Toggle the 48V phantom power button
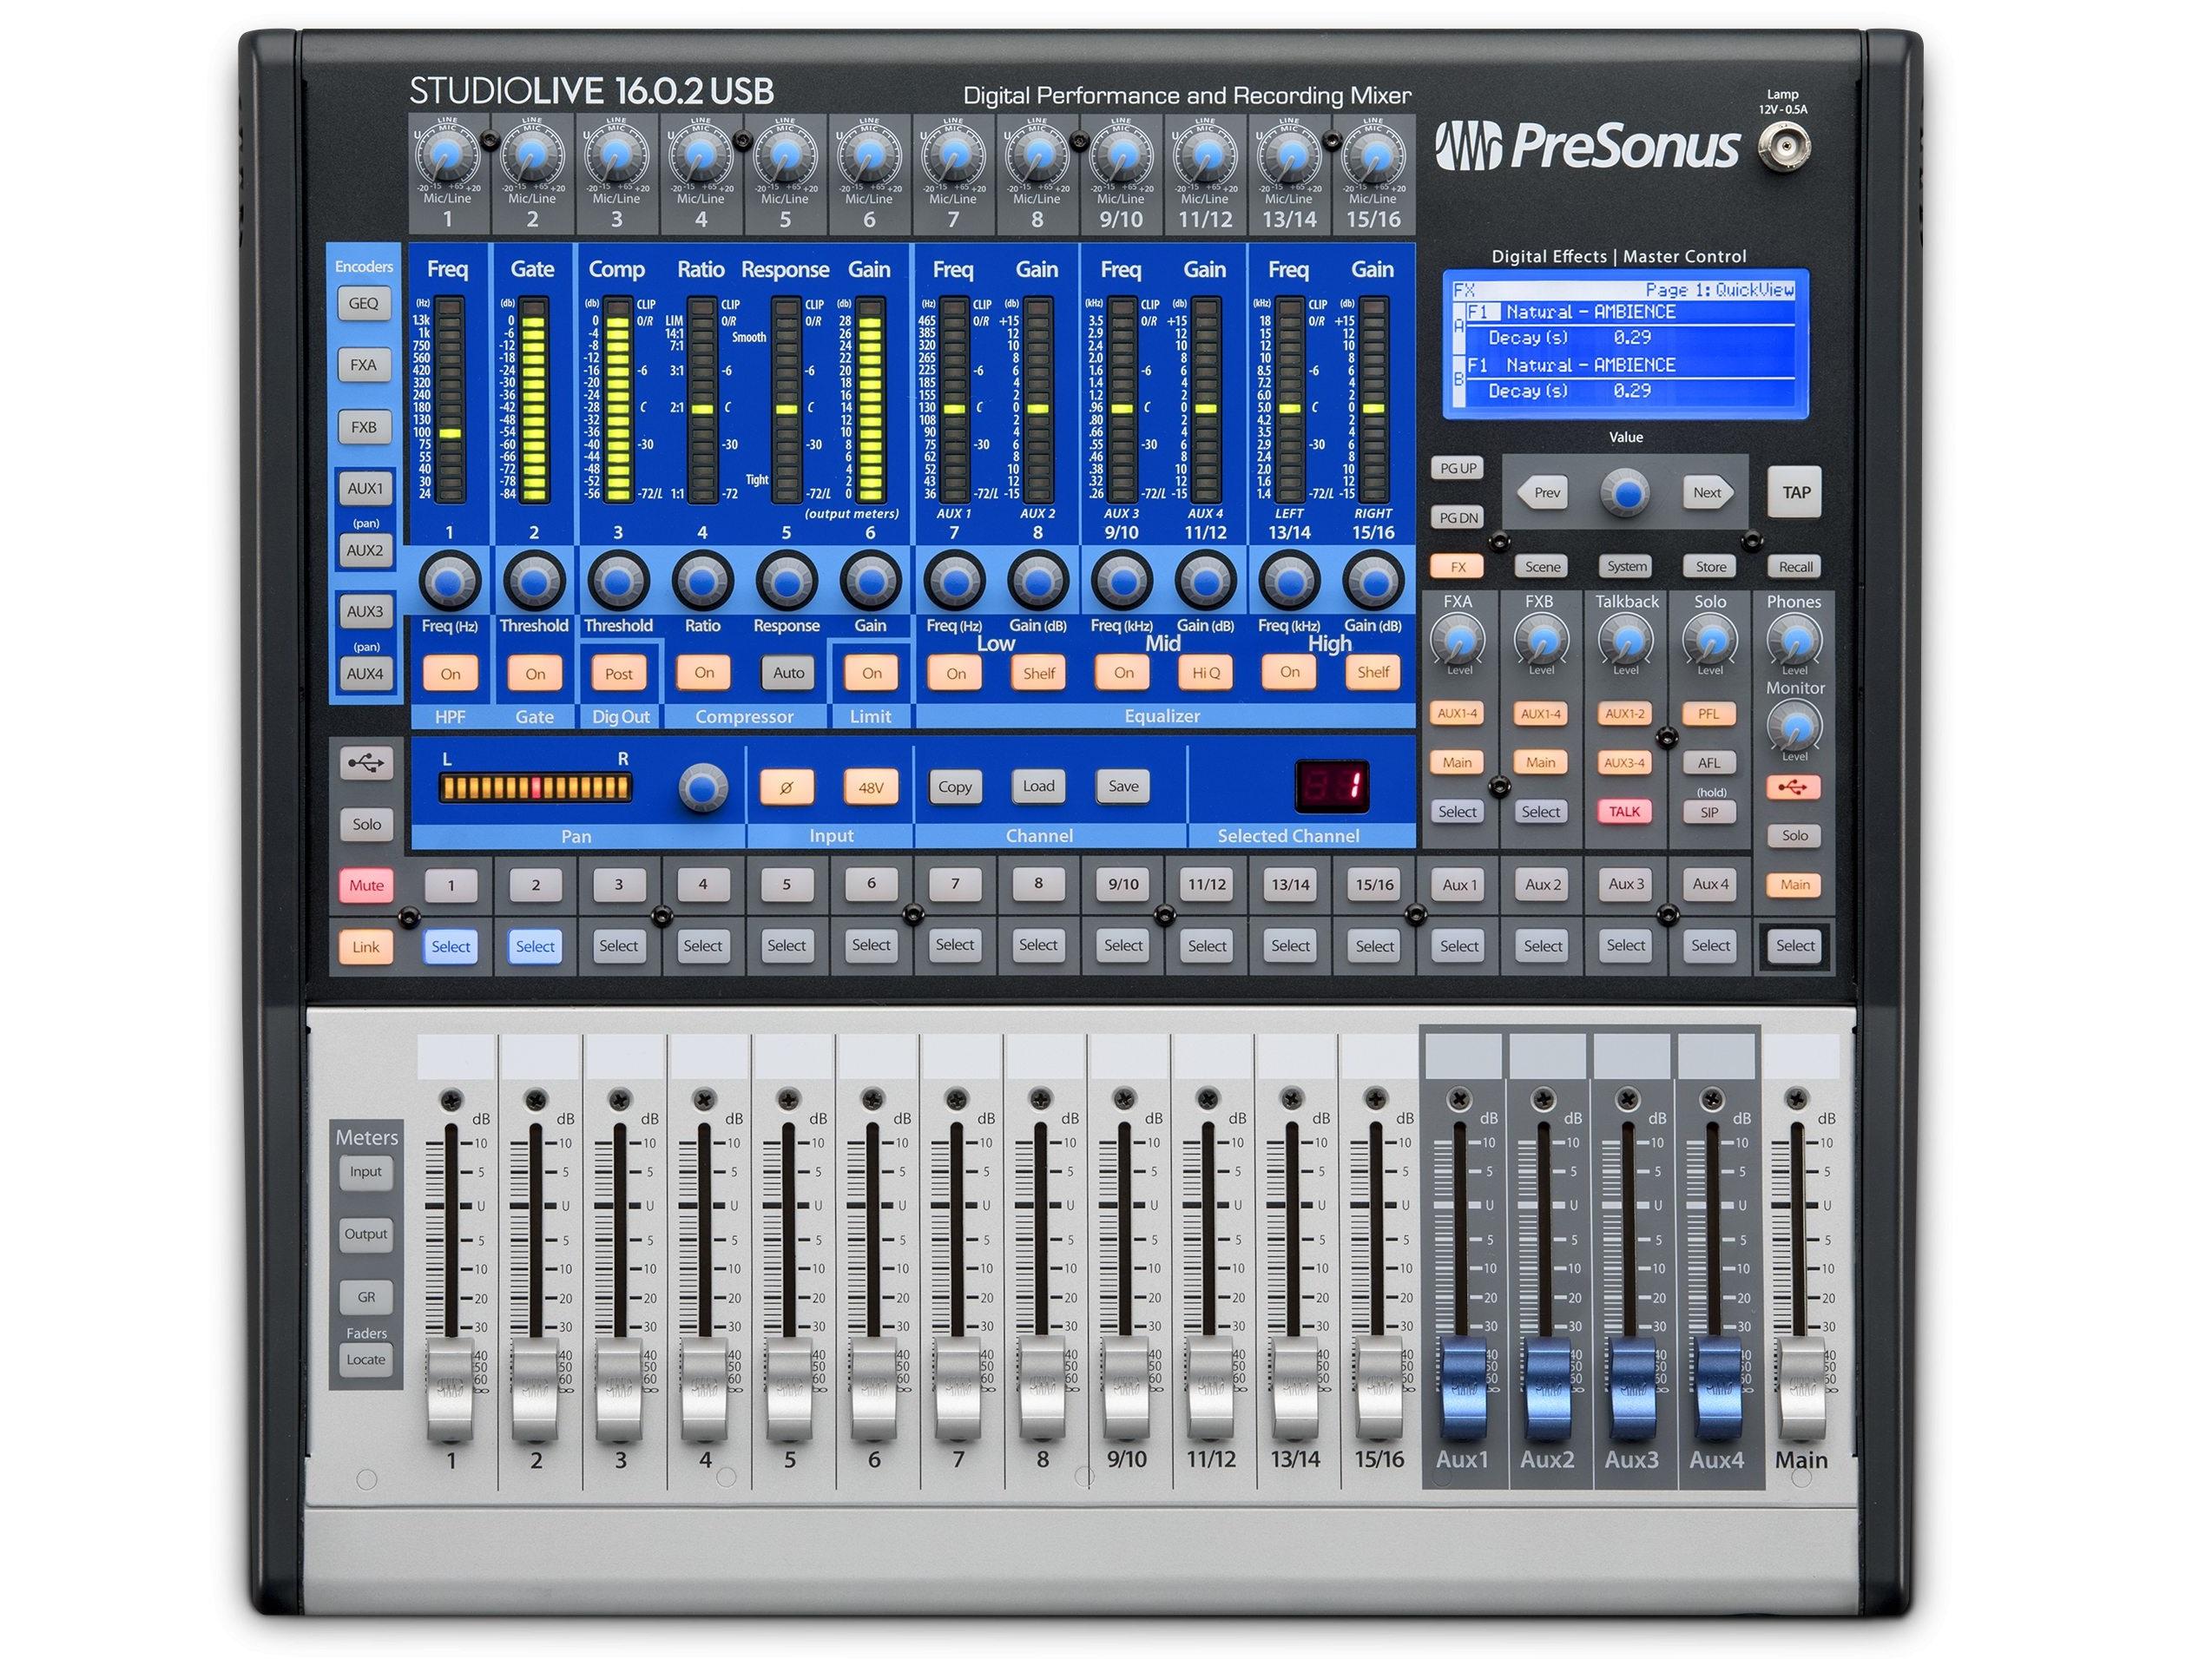The image size is (2212, 1659). pos(870,787)
